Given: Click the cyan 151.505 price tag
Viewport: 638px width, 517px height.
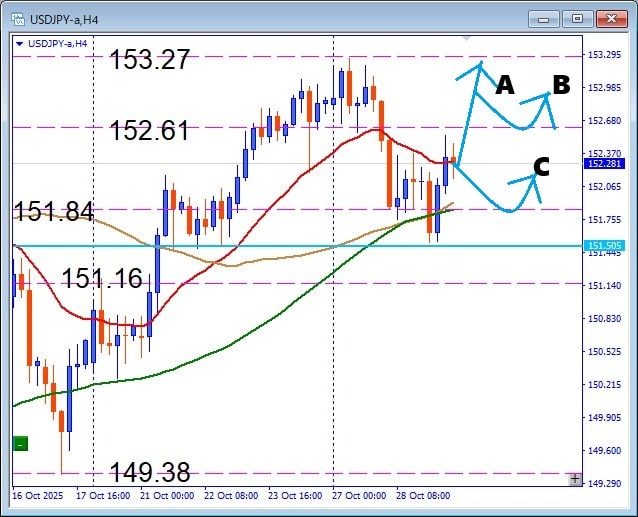Looking at the screenshot, I should pos(606,245).
